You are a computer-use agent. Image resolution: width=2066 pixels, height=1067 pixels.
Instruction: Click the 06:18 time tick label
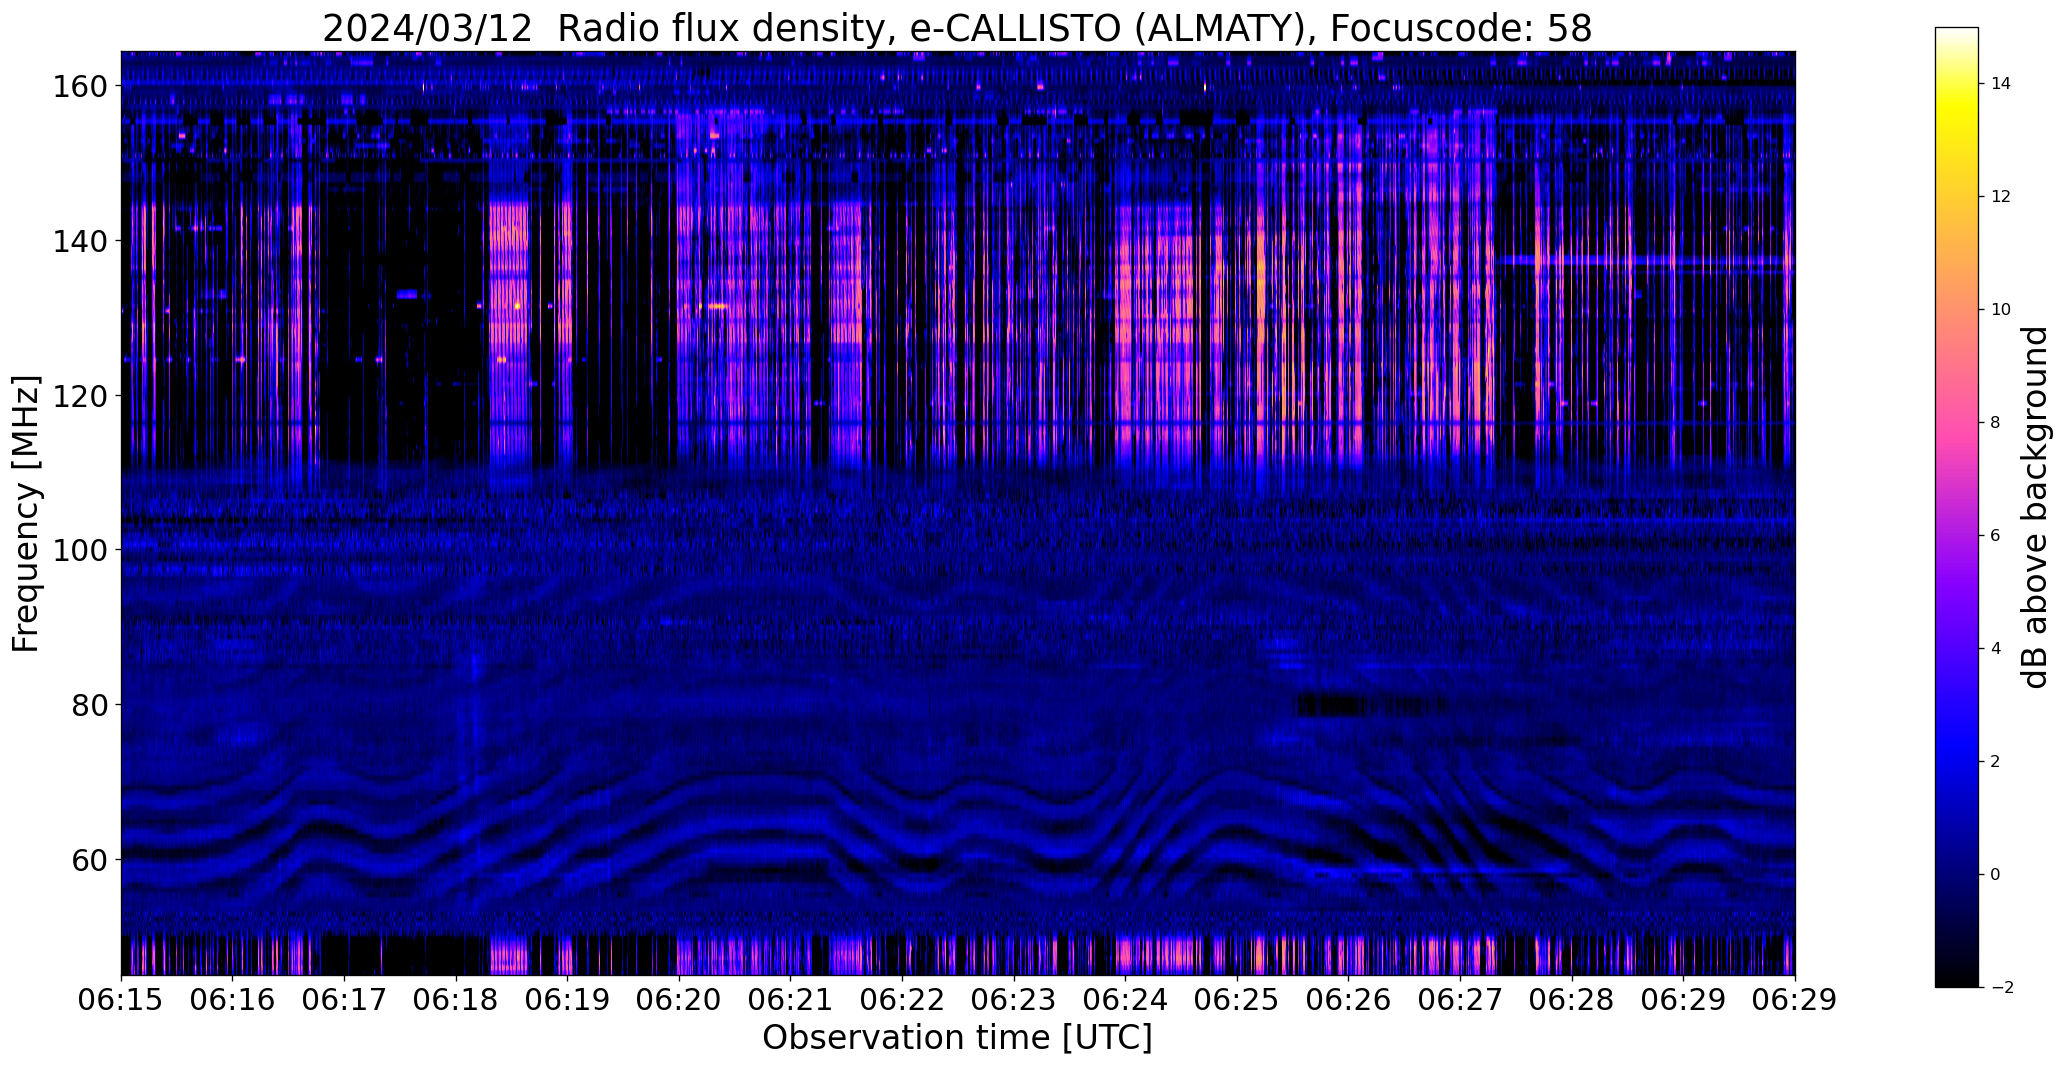(x=456, y=1001)
